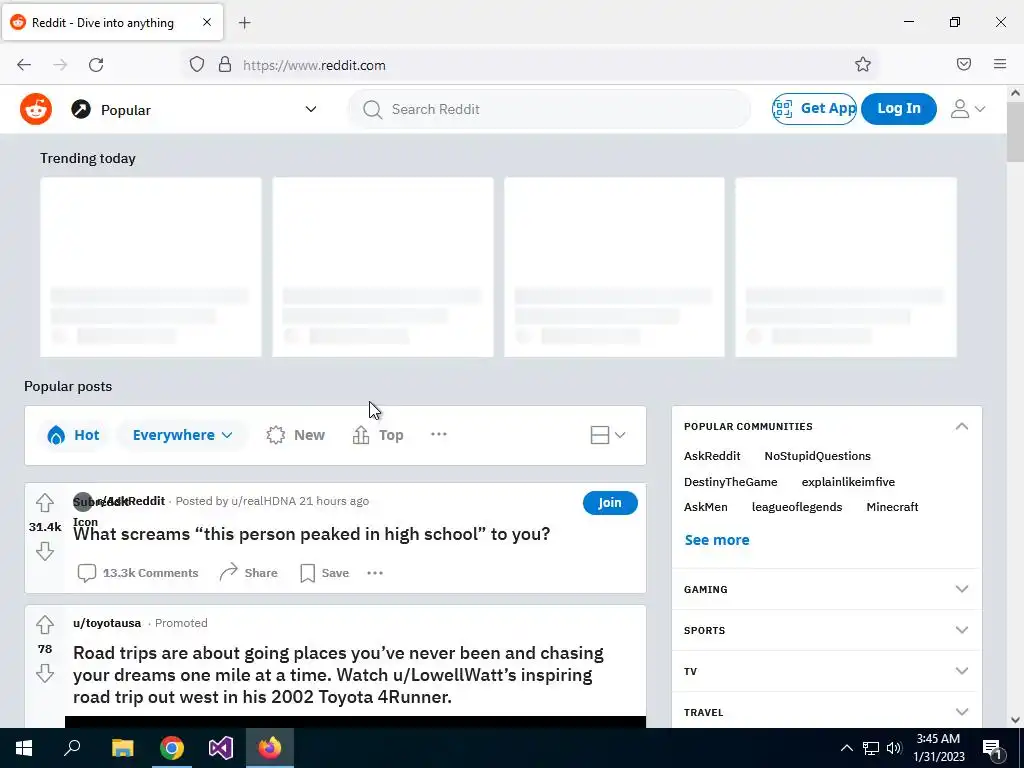Click the page vertical scrollbar thumb
The width and height of the screenshot is (1024, 768).
[1015, 132]
